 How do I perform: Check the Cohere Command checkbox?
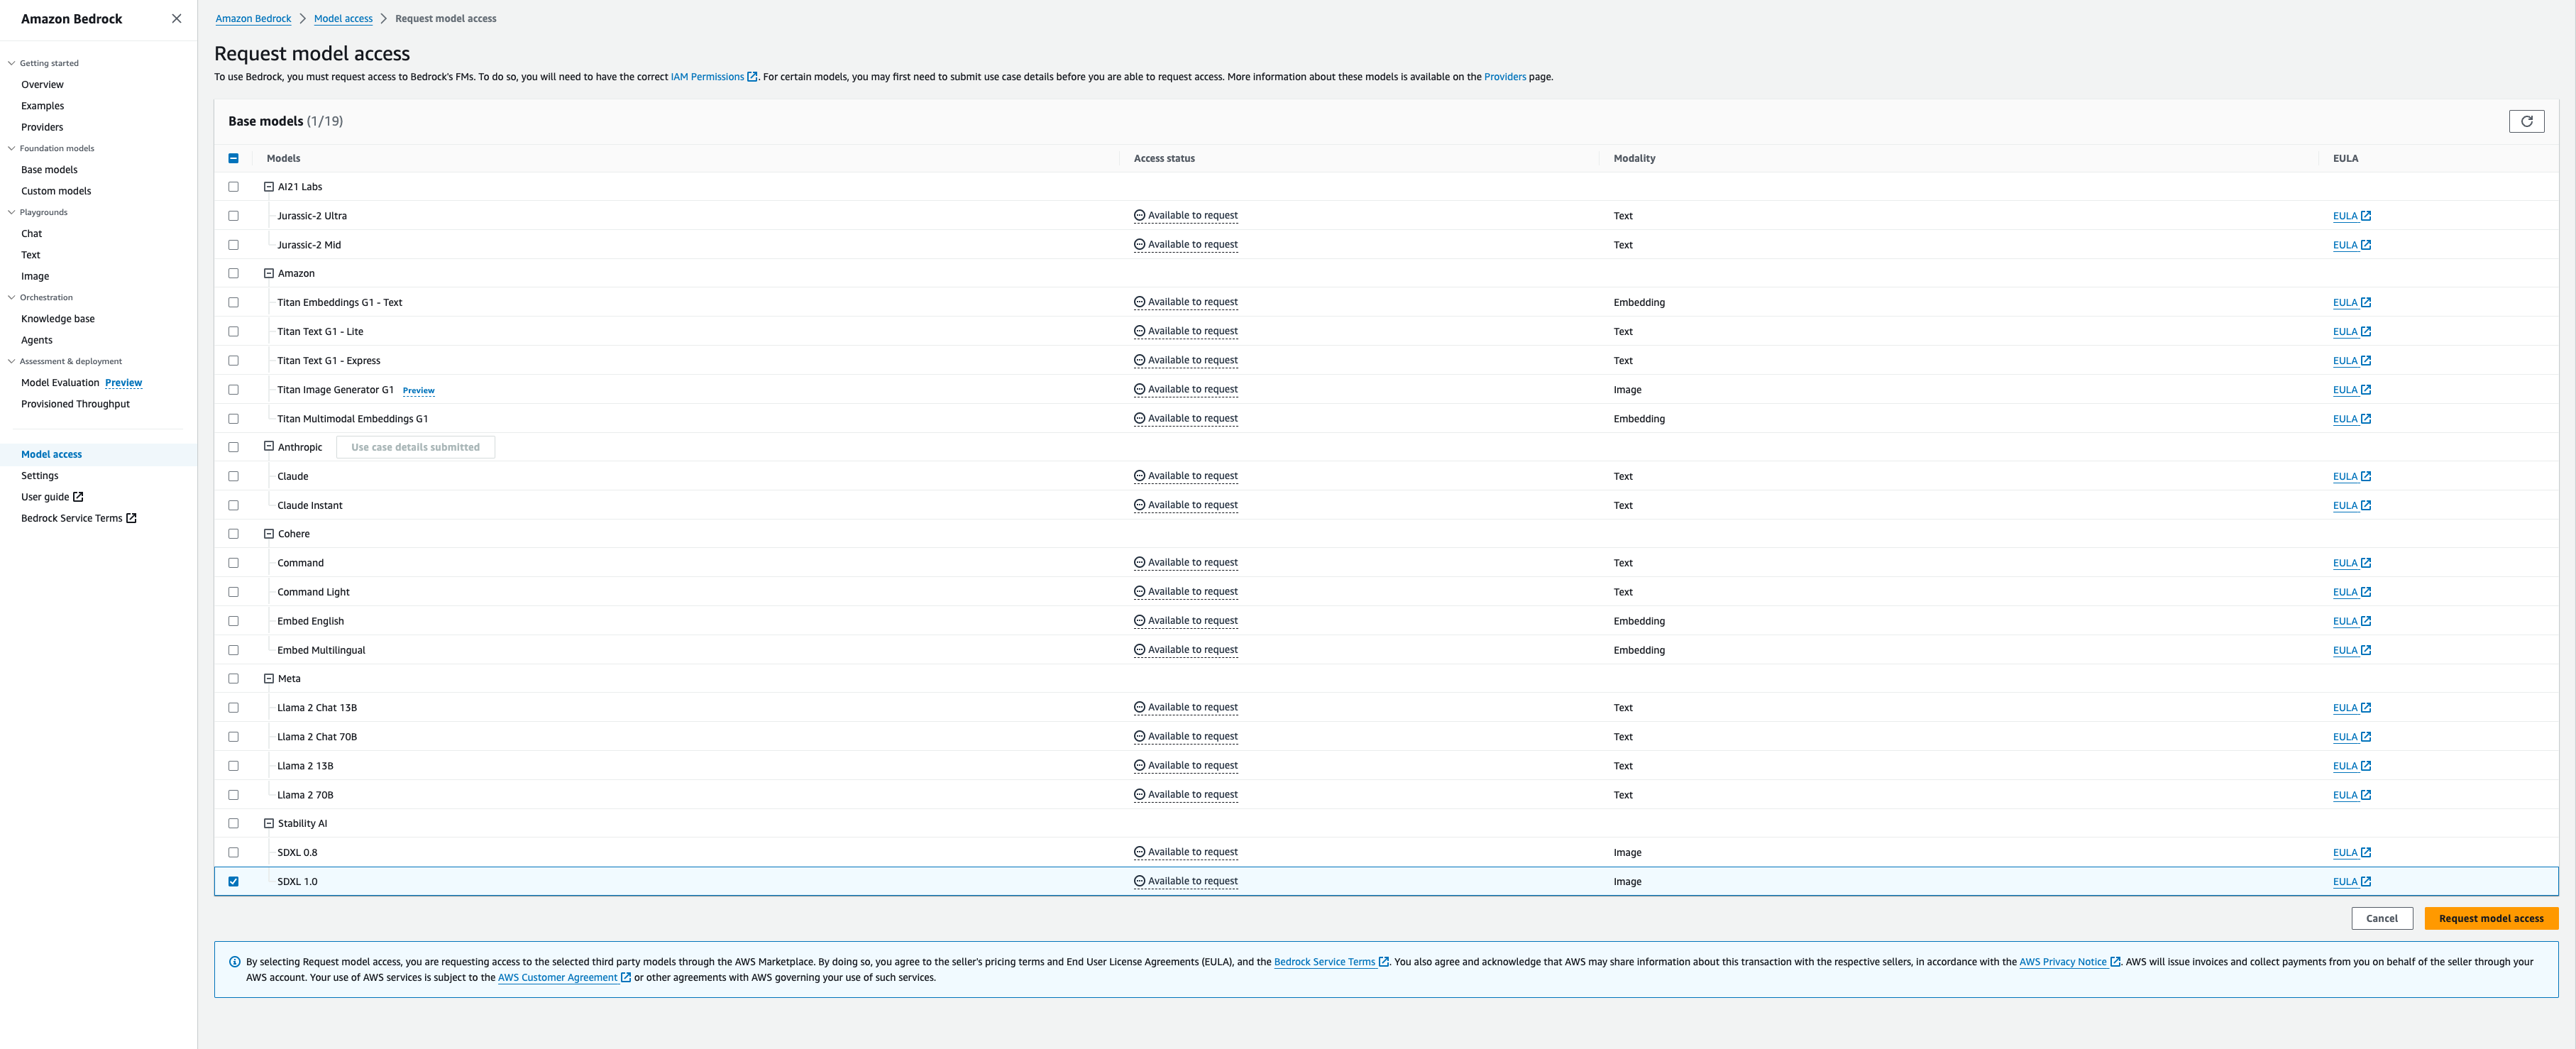pyautogui.click(x=233, y=563)
